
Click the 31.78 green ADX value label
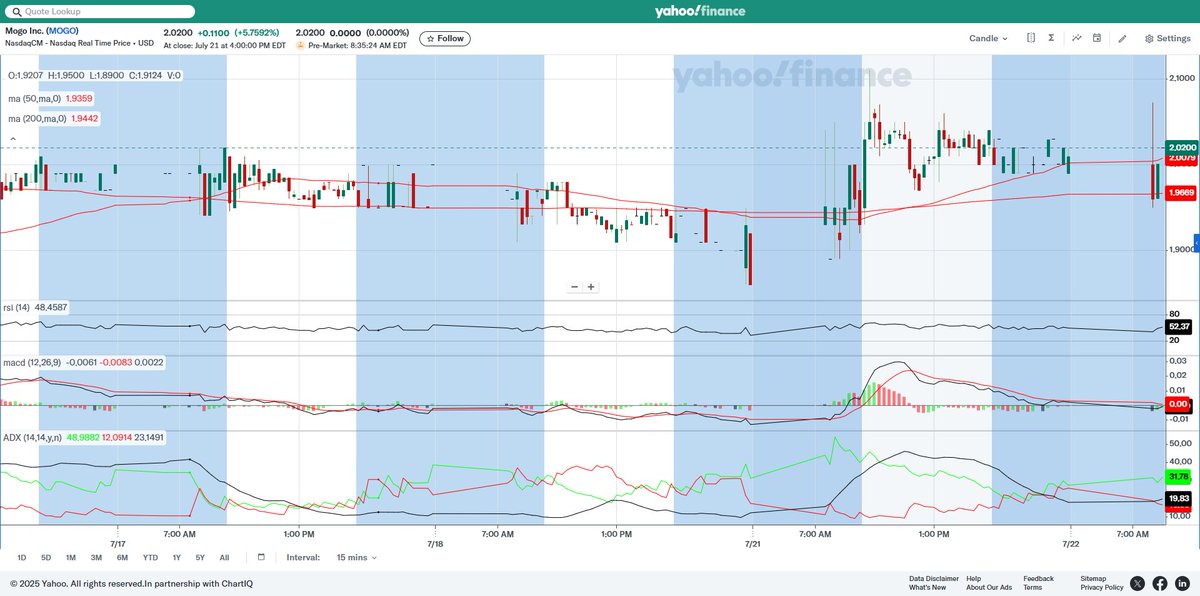tap(1179, 477)
